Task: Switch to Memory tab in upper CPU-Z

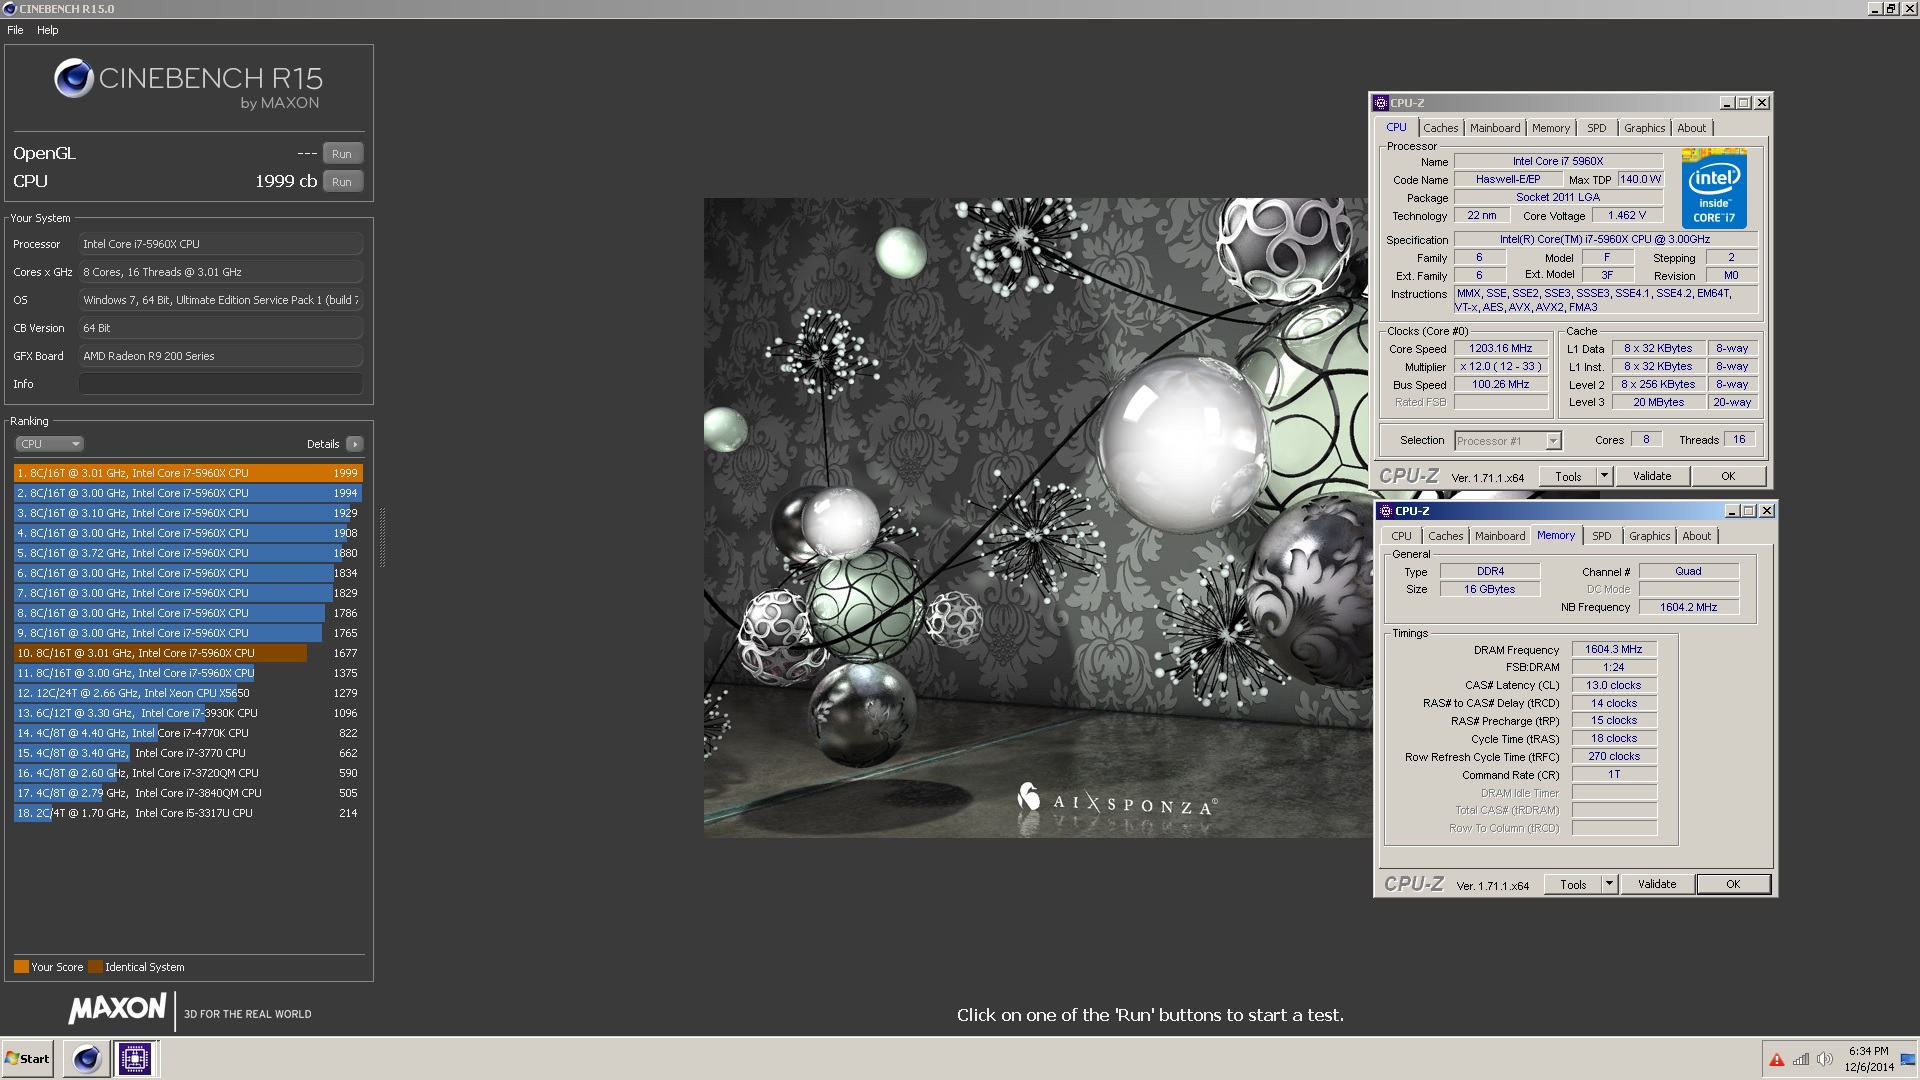Action: [1551, 128]
